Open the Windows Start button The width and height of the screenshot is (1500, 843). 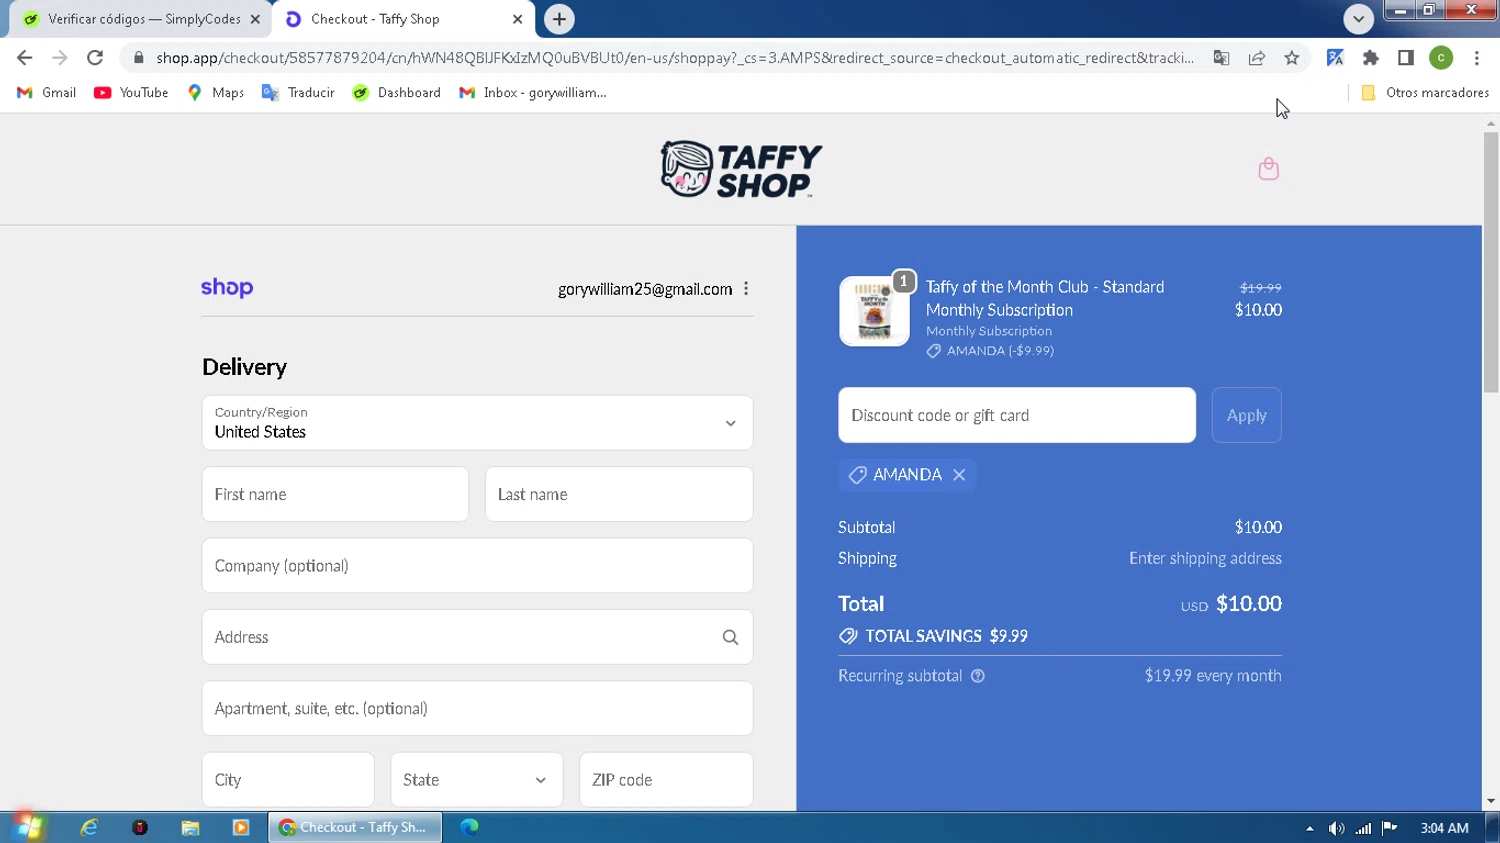click(28, 827)
